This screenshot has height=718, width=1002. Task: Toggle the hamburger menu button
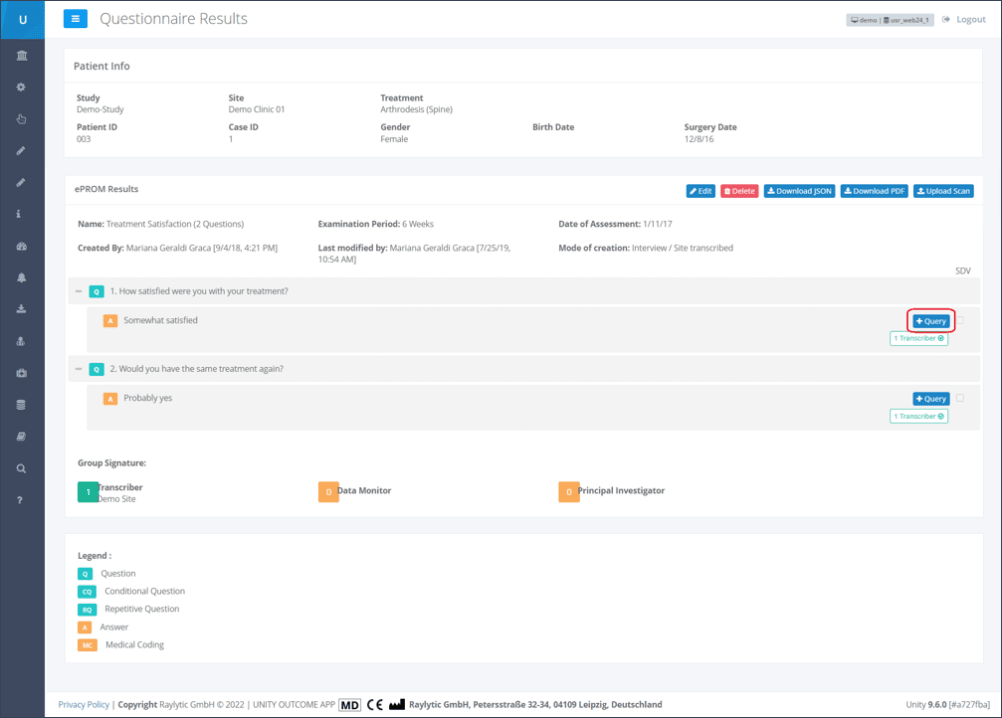(75, 19)
